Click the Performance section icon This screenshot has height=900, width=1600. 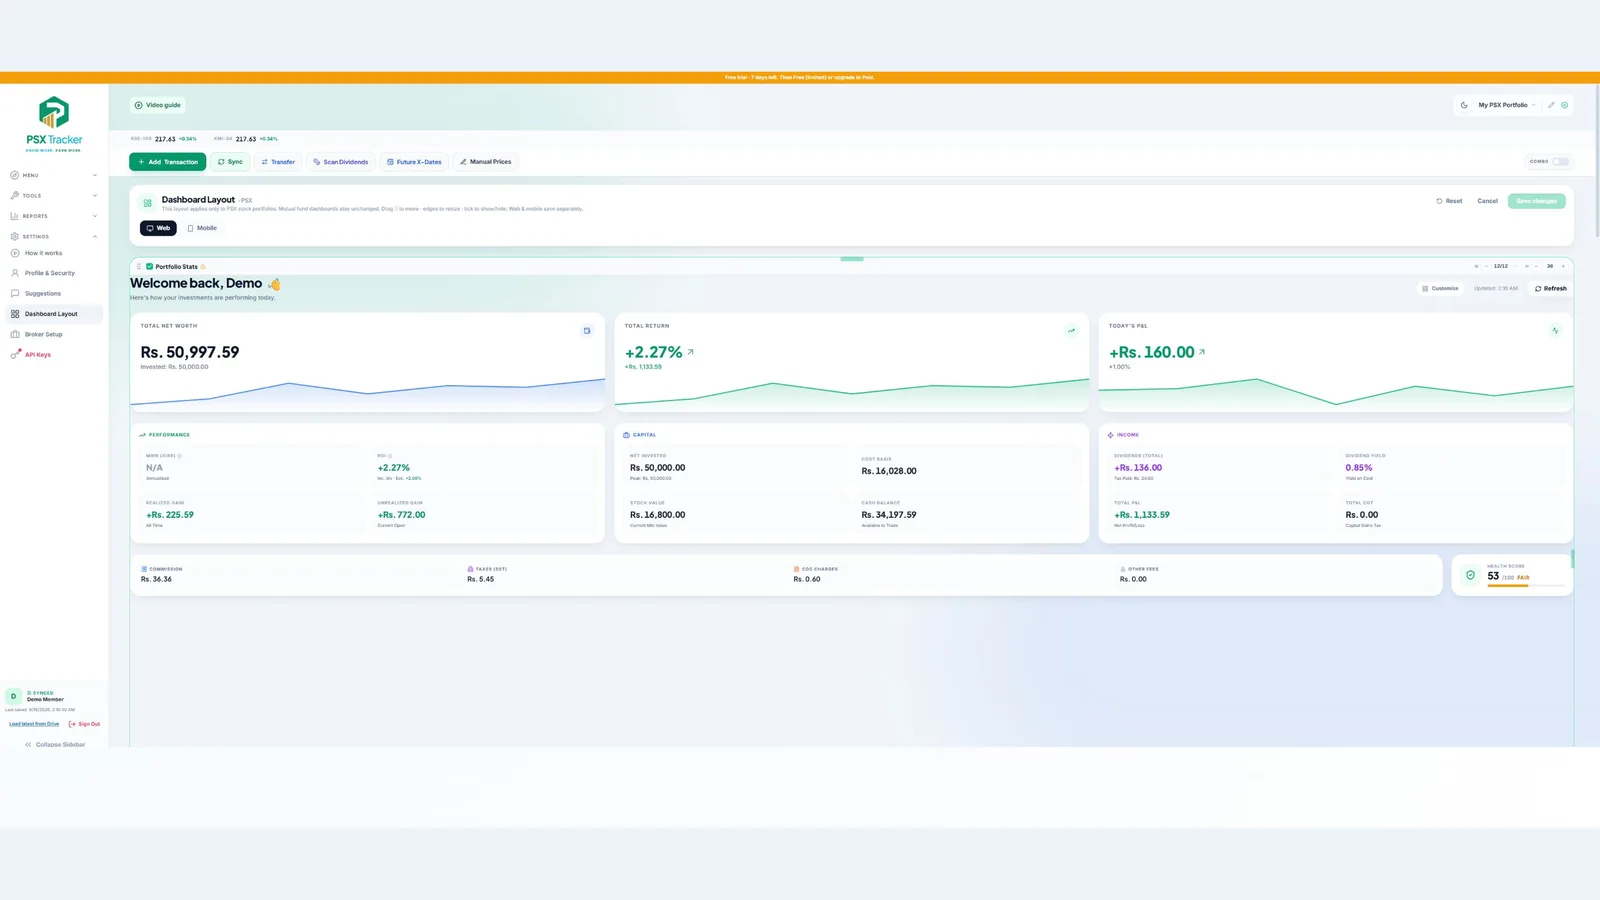coord(142,435)
